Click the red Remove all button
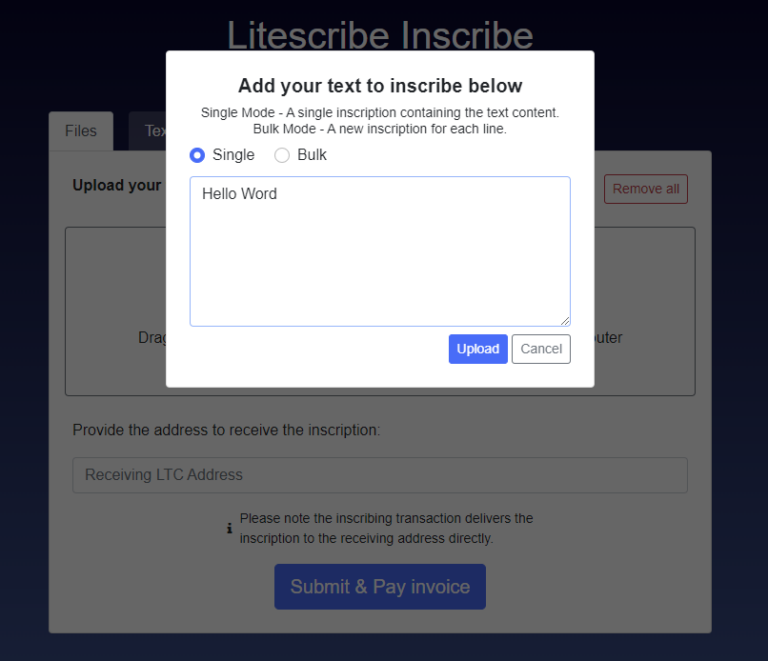Image resolution: width=768 pixels, height=661 pixels. pos(646,189)
